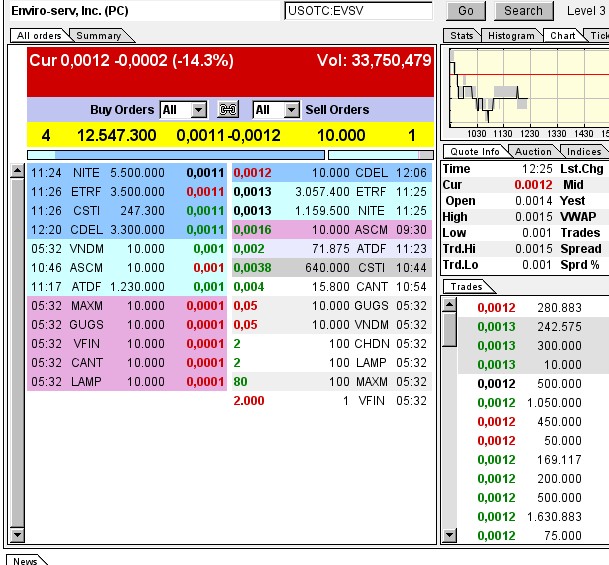The width and height of the screenshot is (609, 565).
Task: Select CHDN sell order at 2
Action: [332, 344]
